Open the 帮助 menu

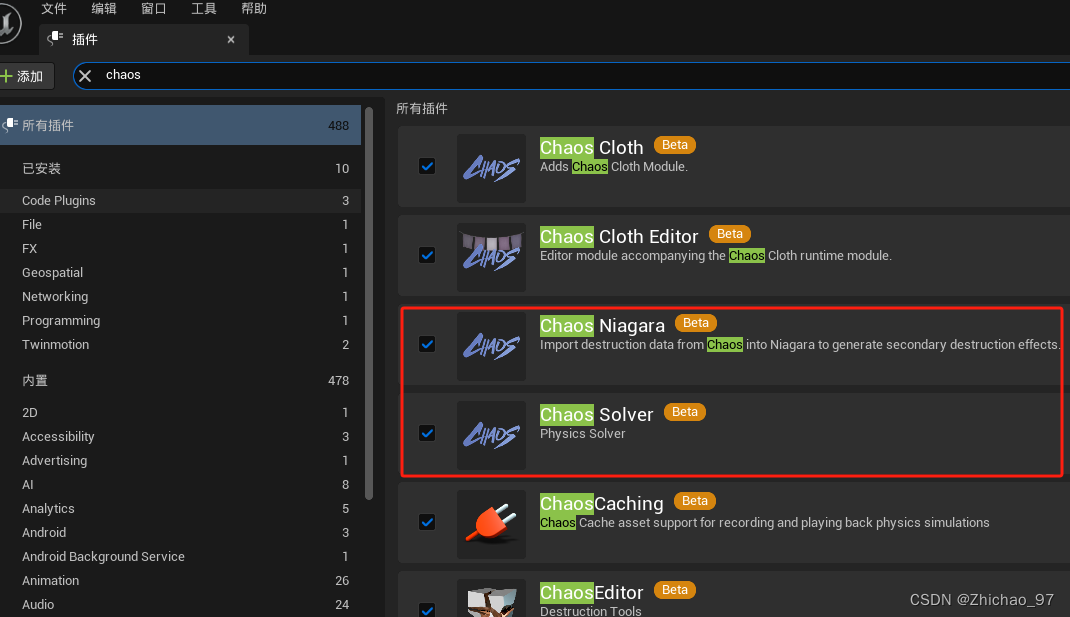click(x=254, y=8)
